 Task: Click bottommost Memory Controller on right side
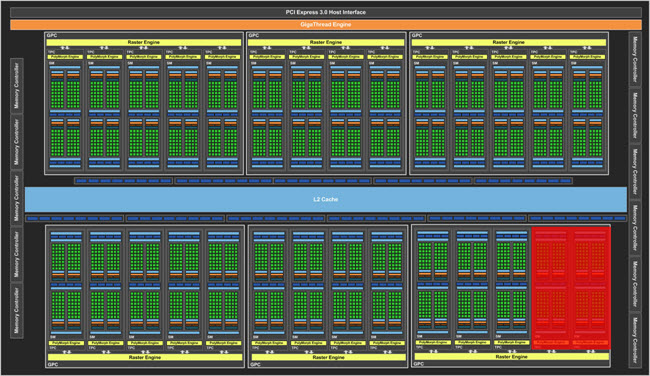tap(635, 340)
